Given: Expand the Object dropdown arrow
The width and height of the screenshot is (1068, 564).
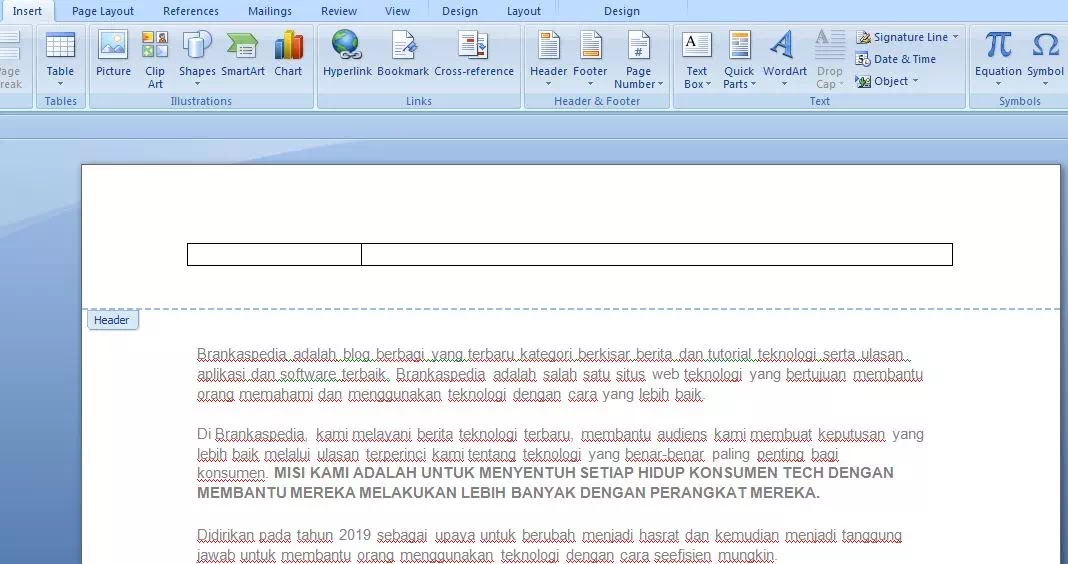Looking at the screenshot, I should (915, 81).
